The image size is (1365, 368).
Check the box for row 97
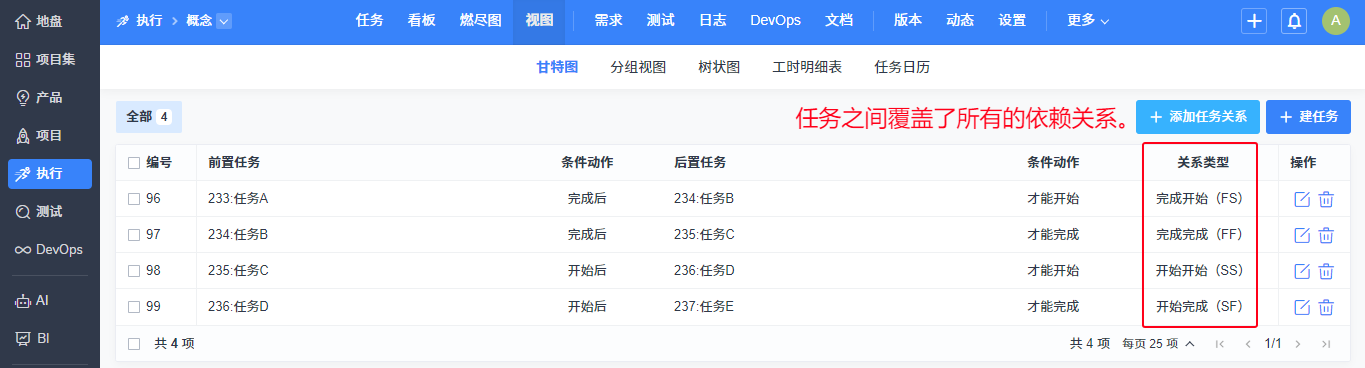(x=134, y=235)
